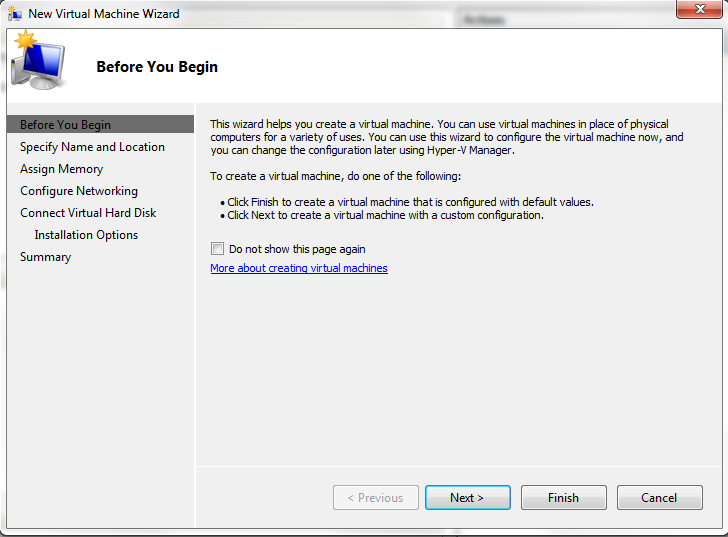The width and height of the screenshot is (728, 537).
Task: Click the 'Click Next to create' bullet text
Action: click(385, 215)
